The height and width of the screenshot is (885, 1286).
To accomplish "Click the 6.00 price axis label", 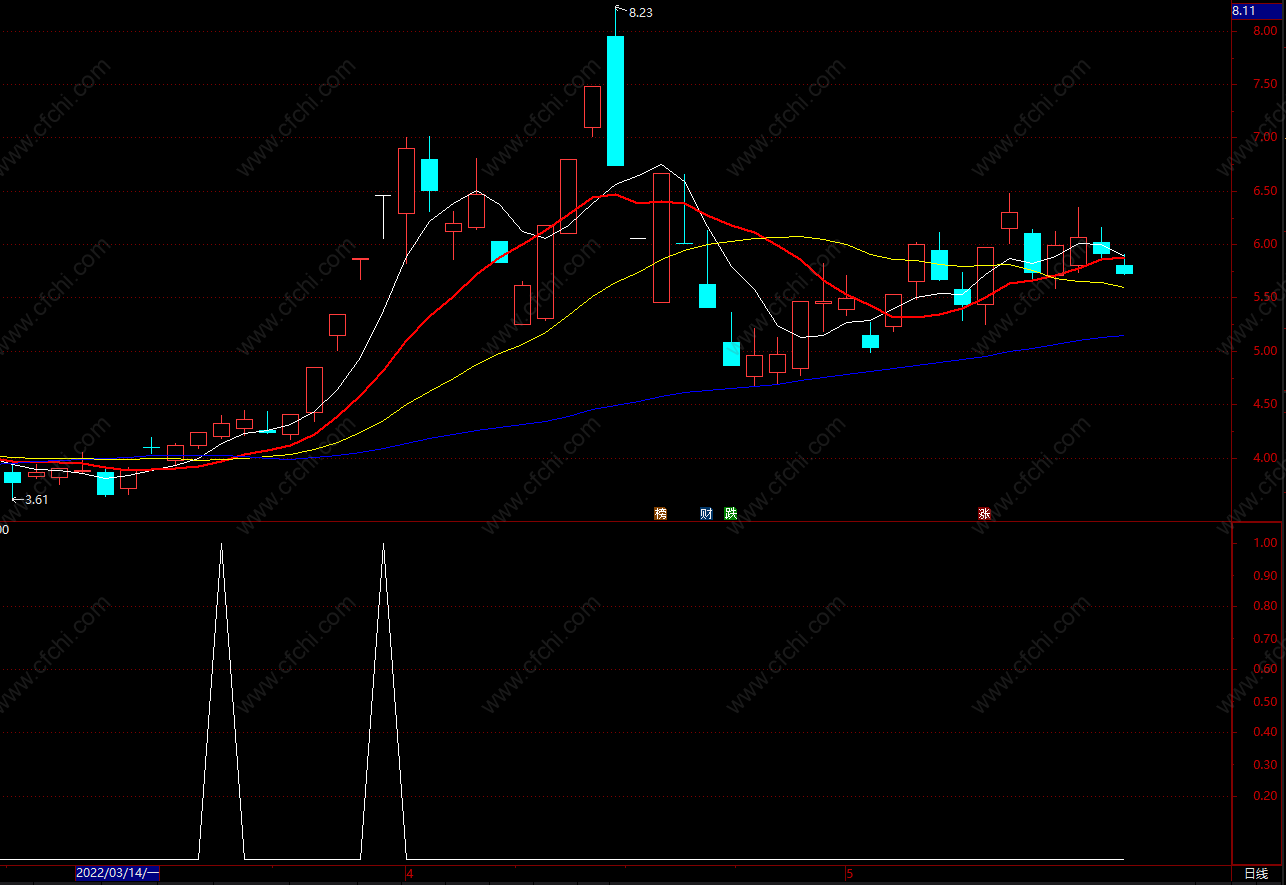I will (x=1266, y=244).
